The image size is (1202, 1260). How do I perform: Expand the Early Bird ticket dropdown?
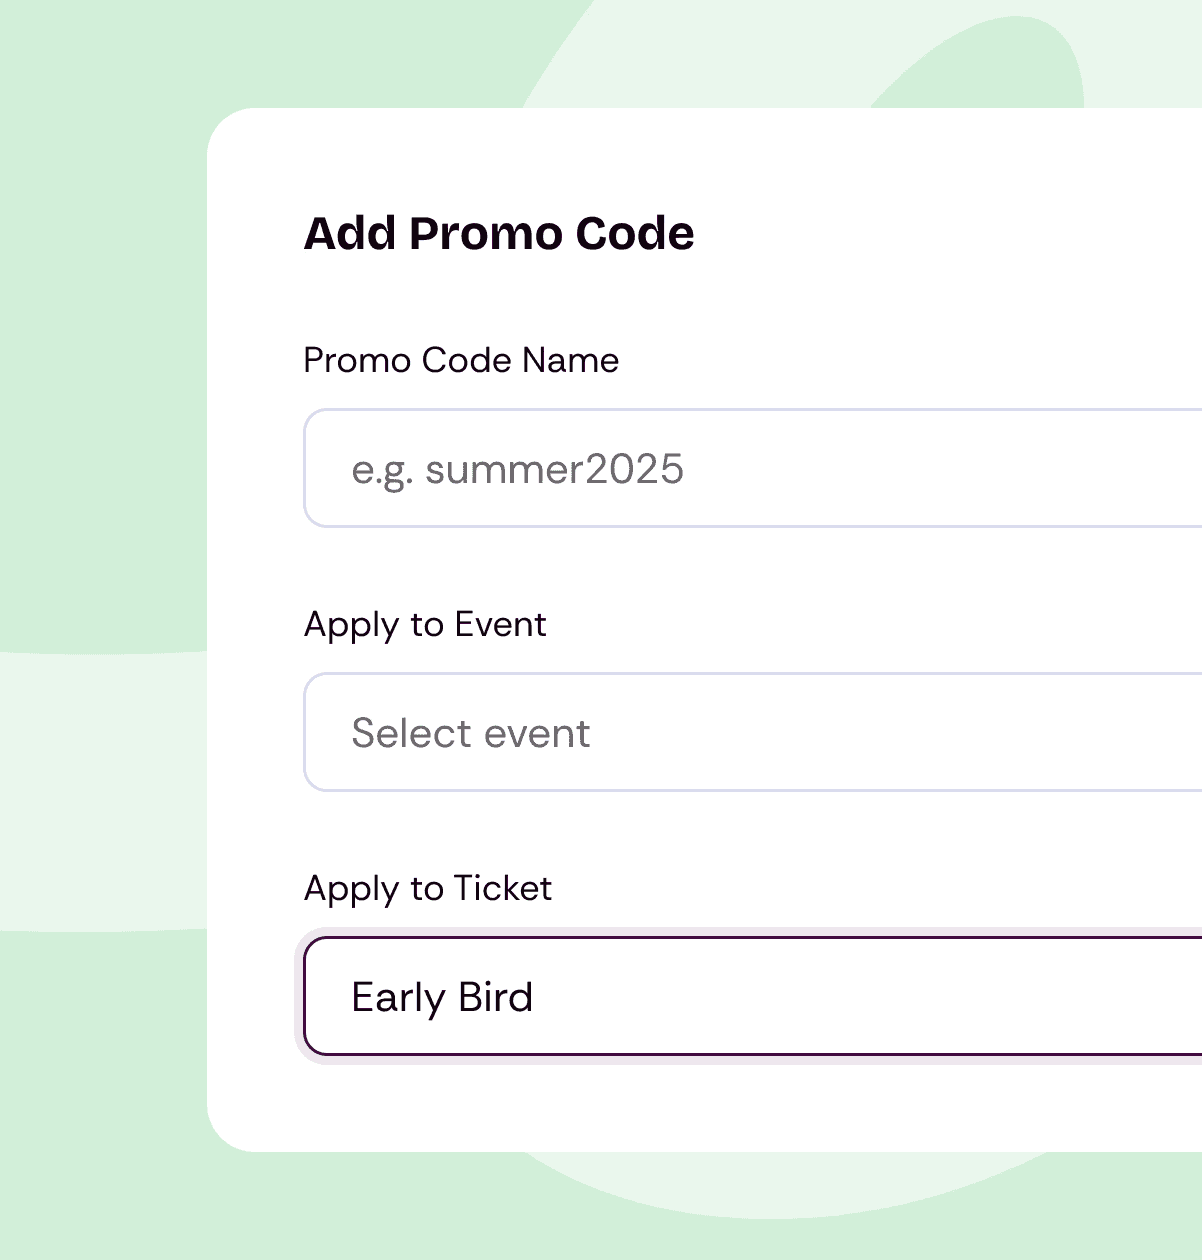click(x=753, y=996)
